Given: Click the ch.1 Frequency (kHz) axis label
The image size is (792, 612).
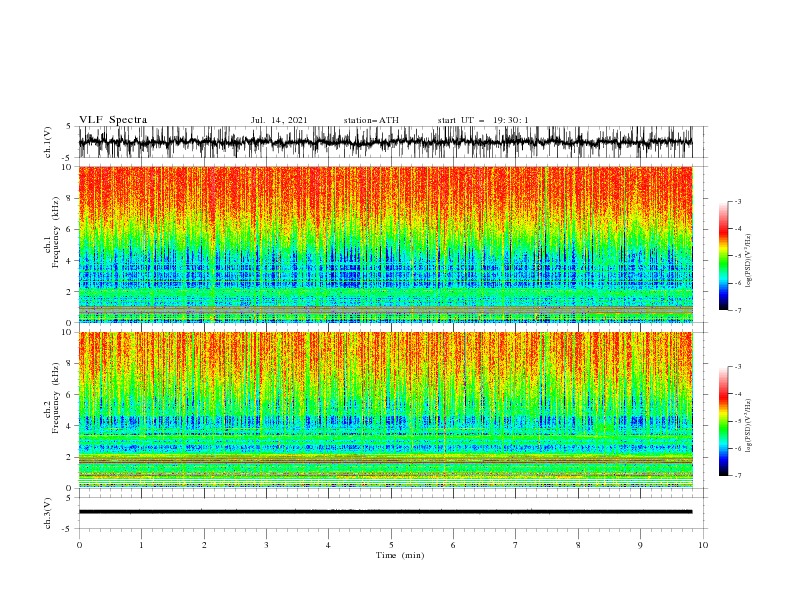Looking at the screenshot, I should [52, 243].
